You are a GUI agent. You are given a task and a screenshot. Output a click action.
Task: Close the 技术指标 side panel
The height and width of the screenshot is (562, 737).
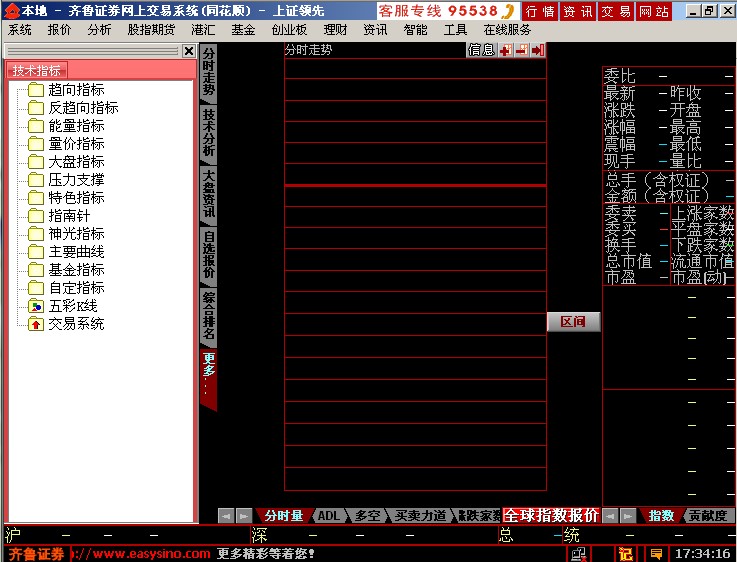point(189,51)
